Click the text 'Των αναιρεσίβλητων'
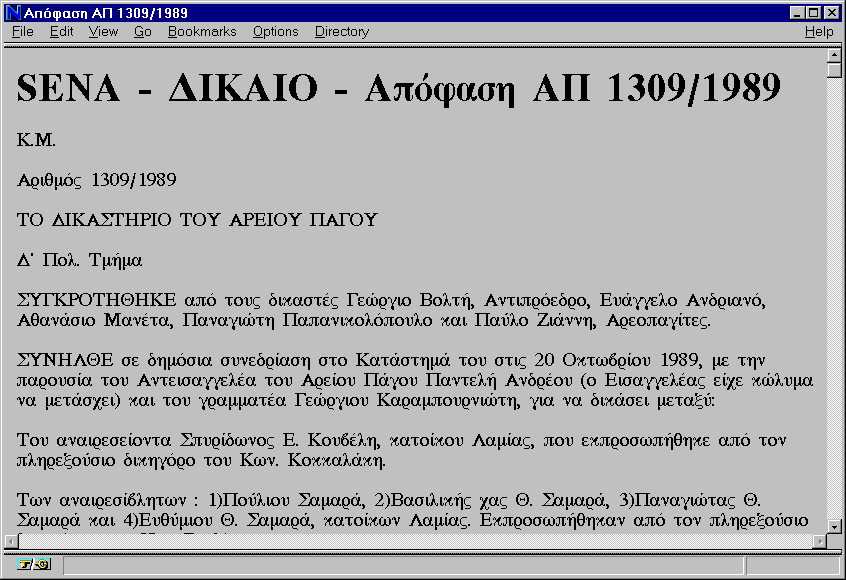 (x=101, y=500)
